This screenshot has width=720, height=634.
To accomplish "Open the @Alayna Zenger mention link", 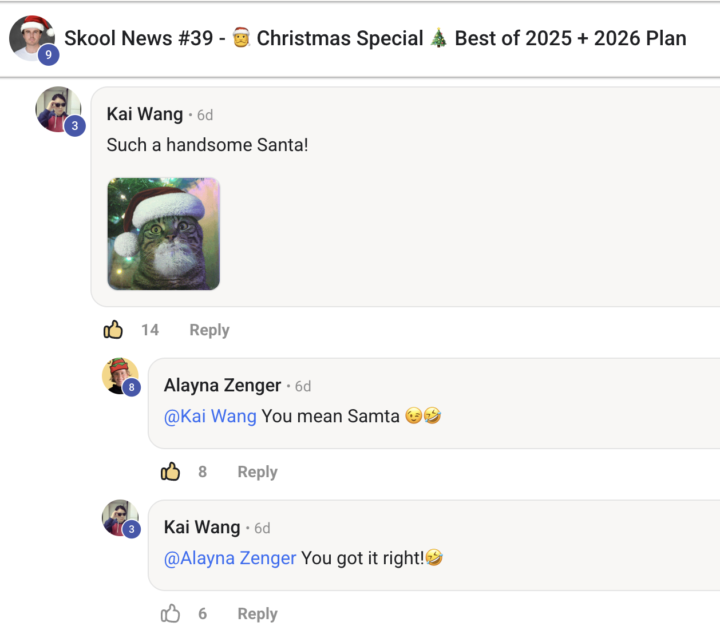I will (230, 558).
